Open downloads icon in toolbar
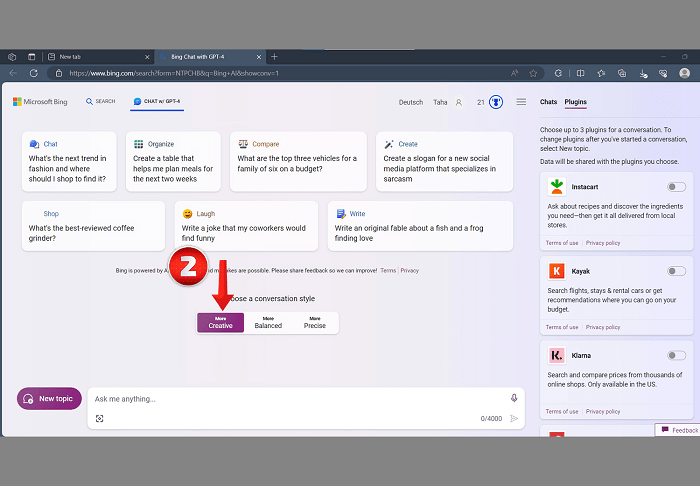Viewport: 700px width, 486px height. coord(643,74)
